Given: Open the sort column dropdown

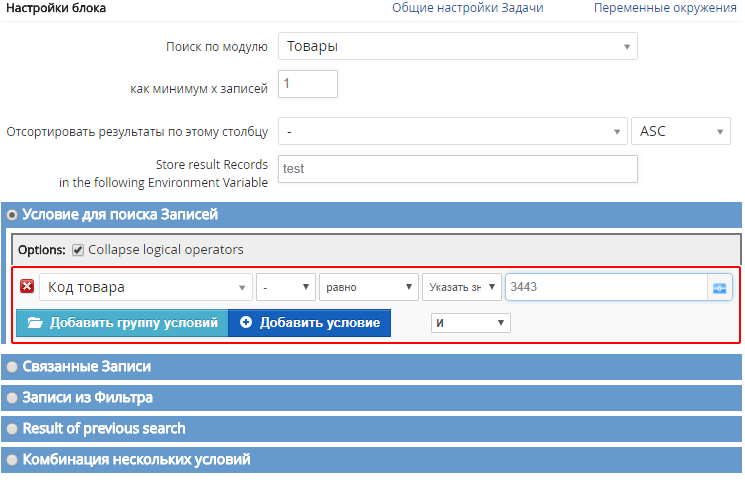Looking at the screenshot, I should click(x=452, y=131).
